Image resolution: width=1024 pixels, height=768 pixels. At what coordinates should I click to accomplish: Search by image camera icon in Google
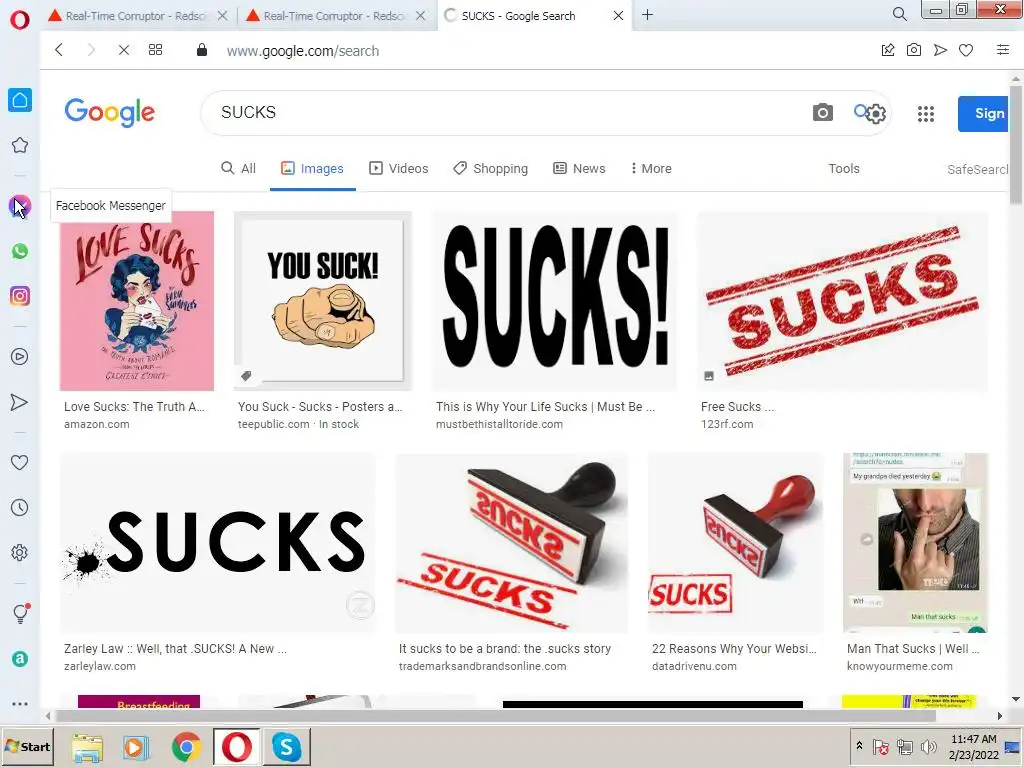[822, 113]
